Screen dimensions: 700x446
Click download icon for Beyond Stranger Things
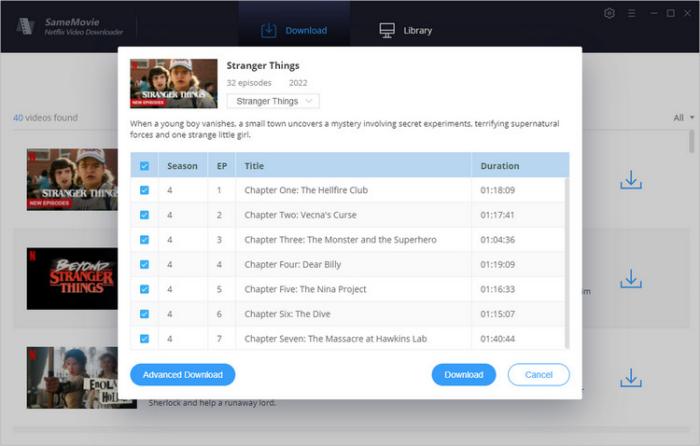click(x=630, y=279)
